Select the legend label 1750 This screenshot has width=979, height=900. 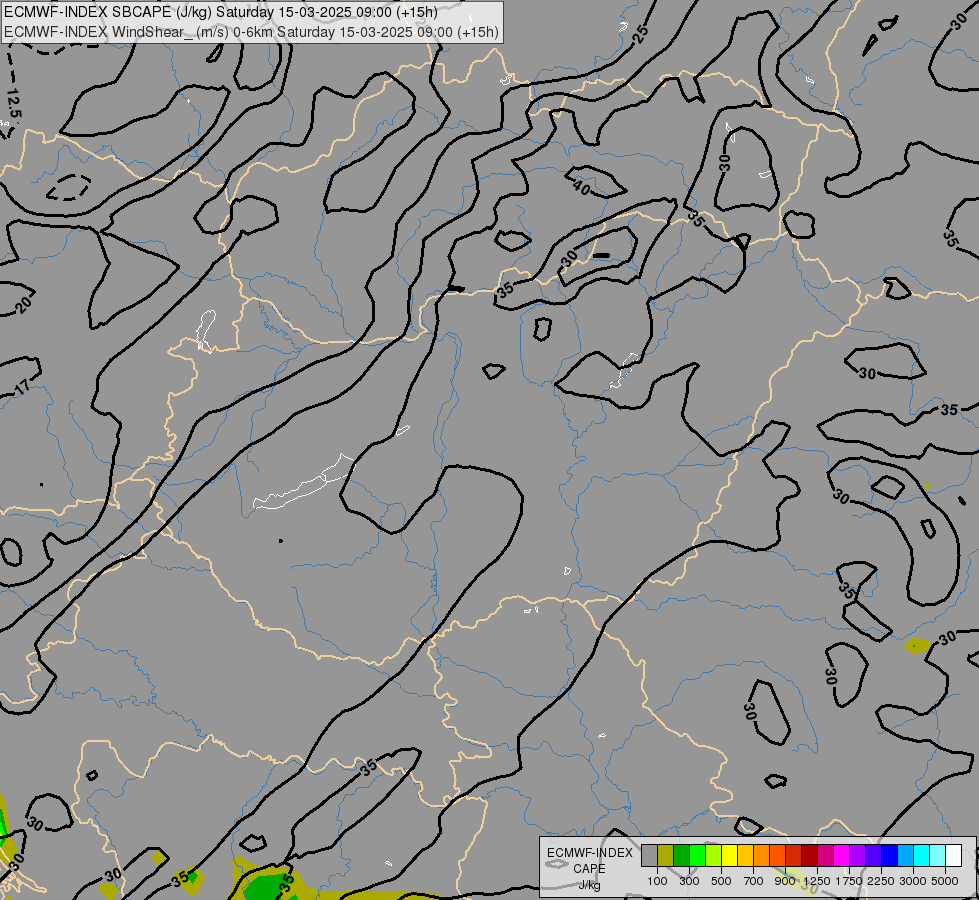click(849, 881)
